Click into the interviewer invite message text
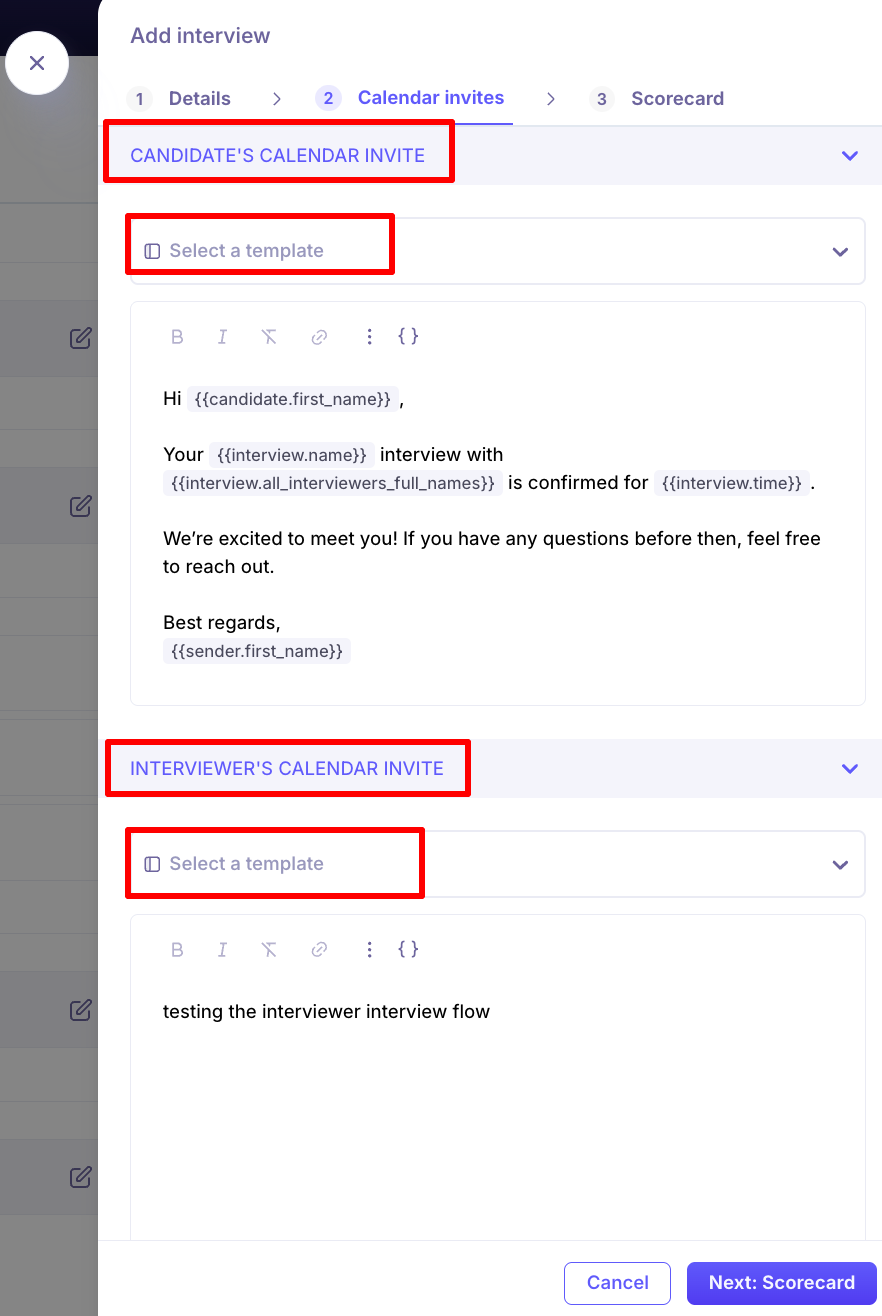This screenshot has width=882, height=1316. point(326,1012)
